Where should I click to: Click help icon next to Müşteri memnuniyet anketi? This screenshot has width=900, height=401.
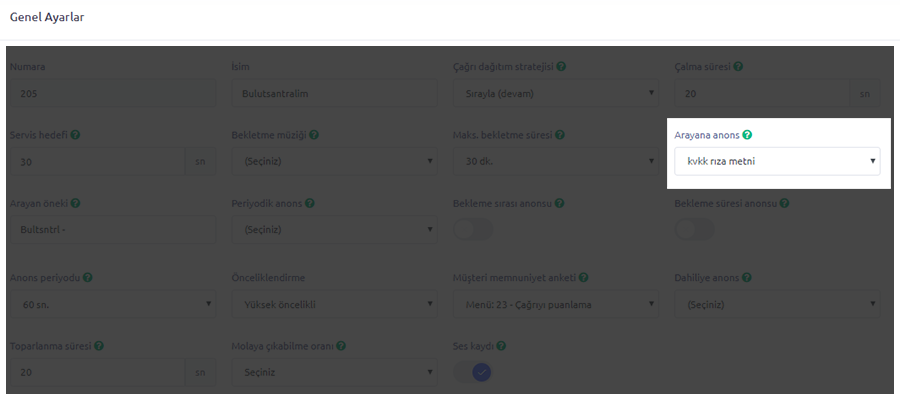[584, 277]
